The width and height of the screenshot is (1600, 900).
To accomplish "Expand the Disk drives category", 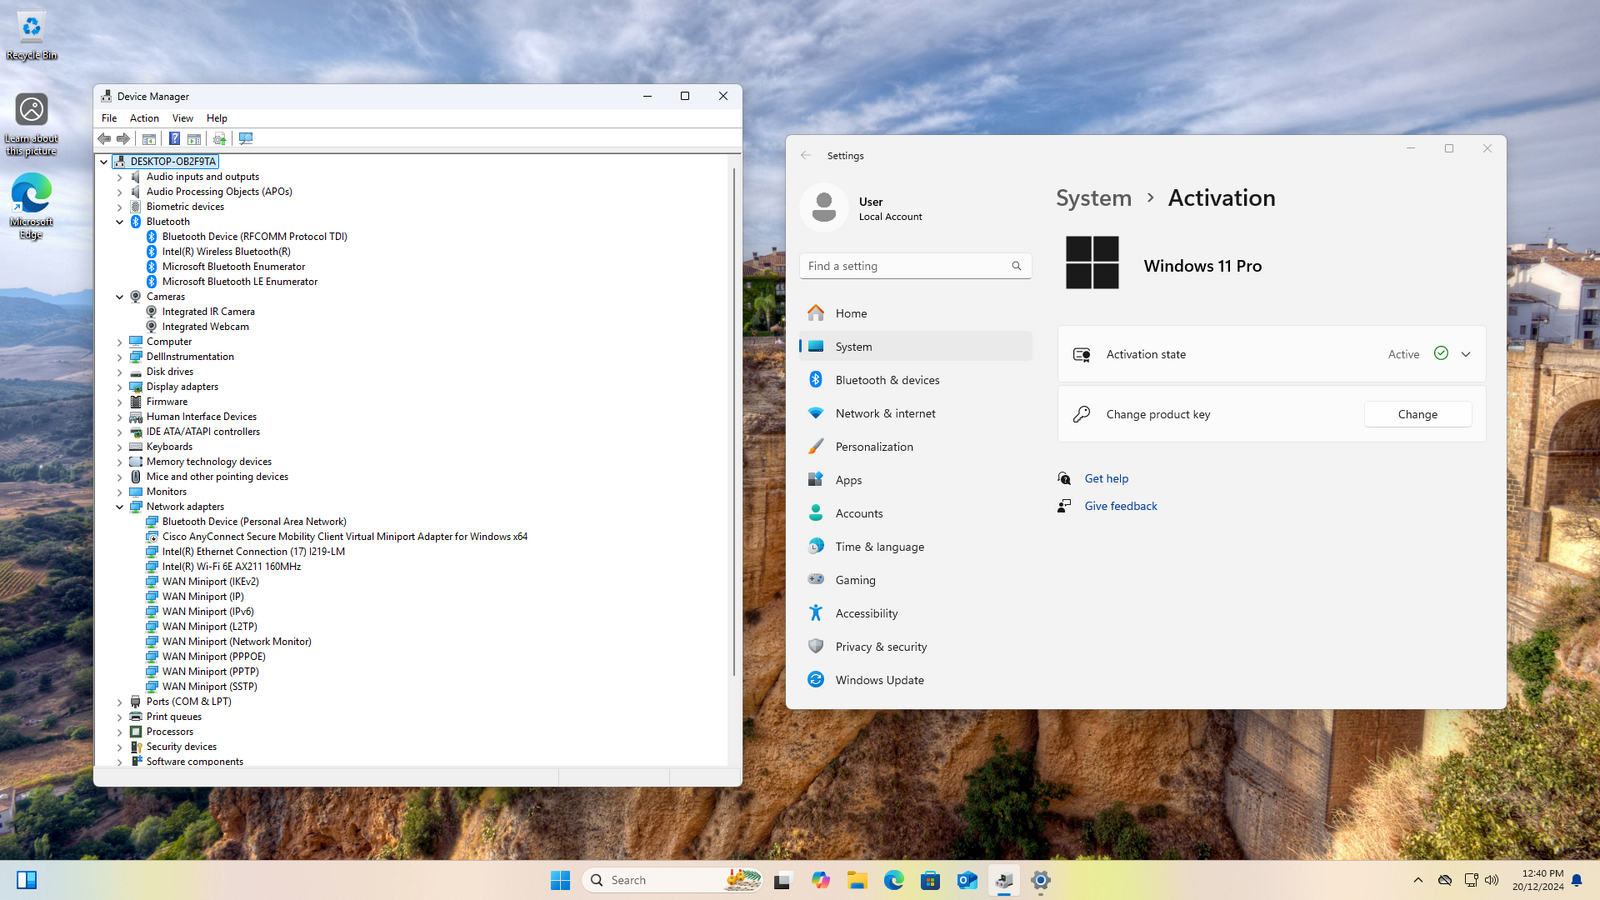I will click(120, 372).
